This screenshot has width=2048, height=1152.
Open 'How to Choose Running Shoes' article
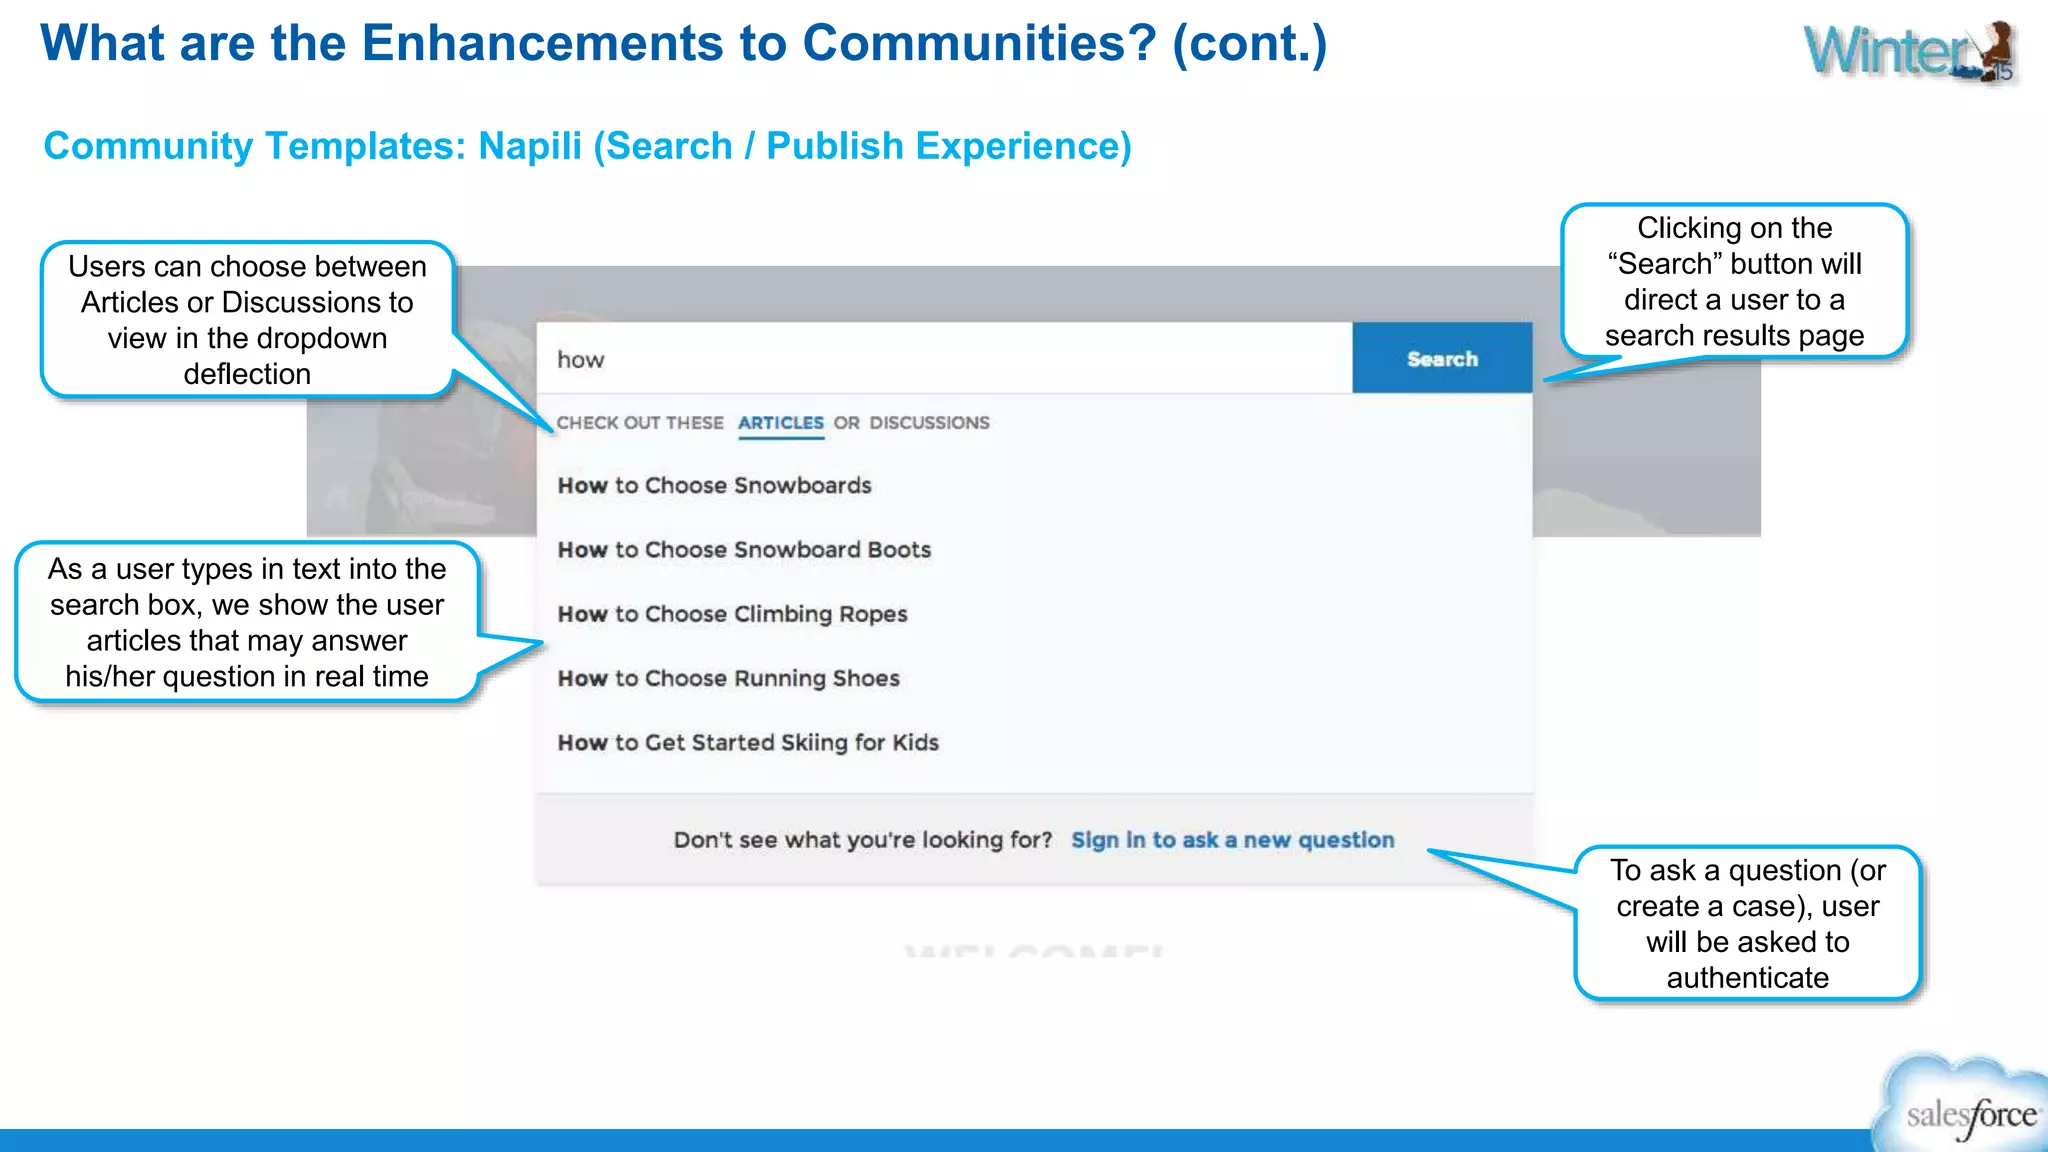[x=728, y=678]
